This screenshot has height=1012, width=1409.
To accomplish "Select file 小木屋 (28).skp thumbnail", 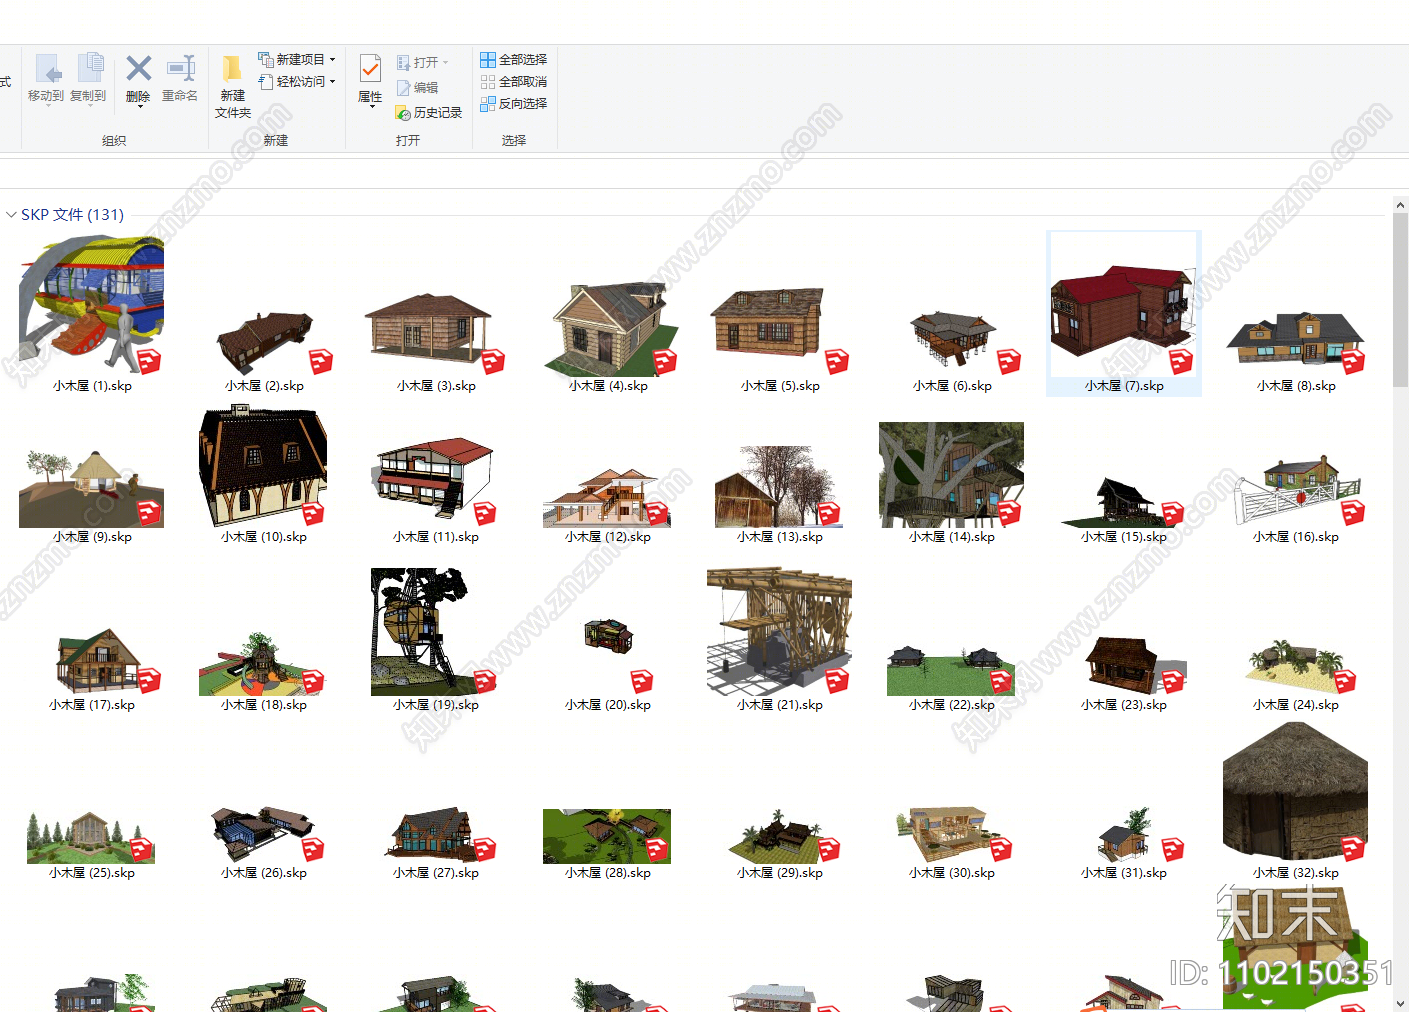I will (607, 836).
